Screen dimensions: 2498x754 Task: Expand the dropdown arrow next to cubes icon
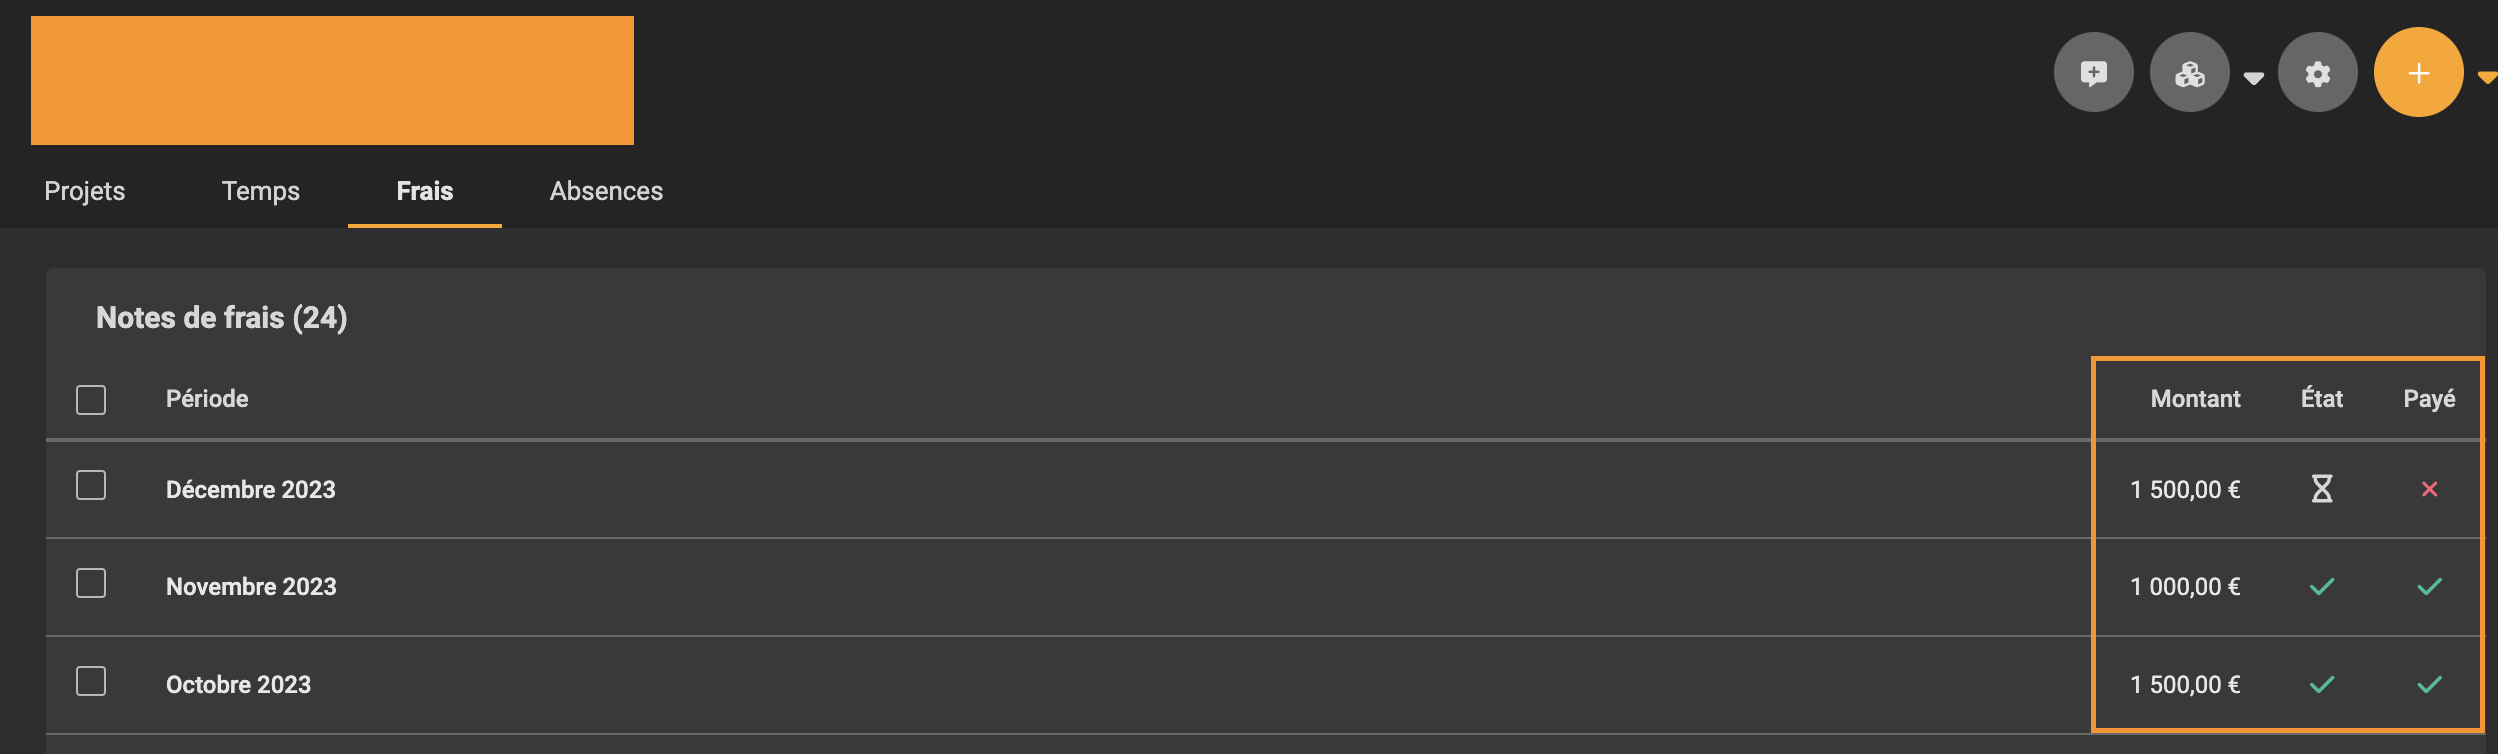tap(2253, 78)
